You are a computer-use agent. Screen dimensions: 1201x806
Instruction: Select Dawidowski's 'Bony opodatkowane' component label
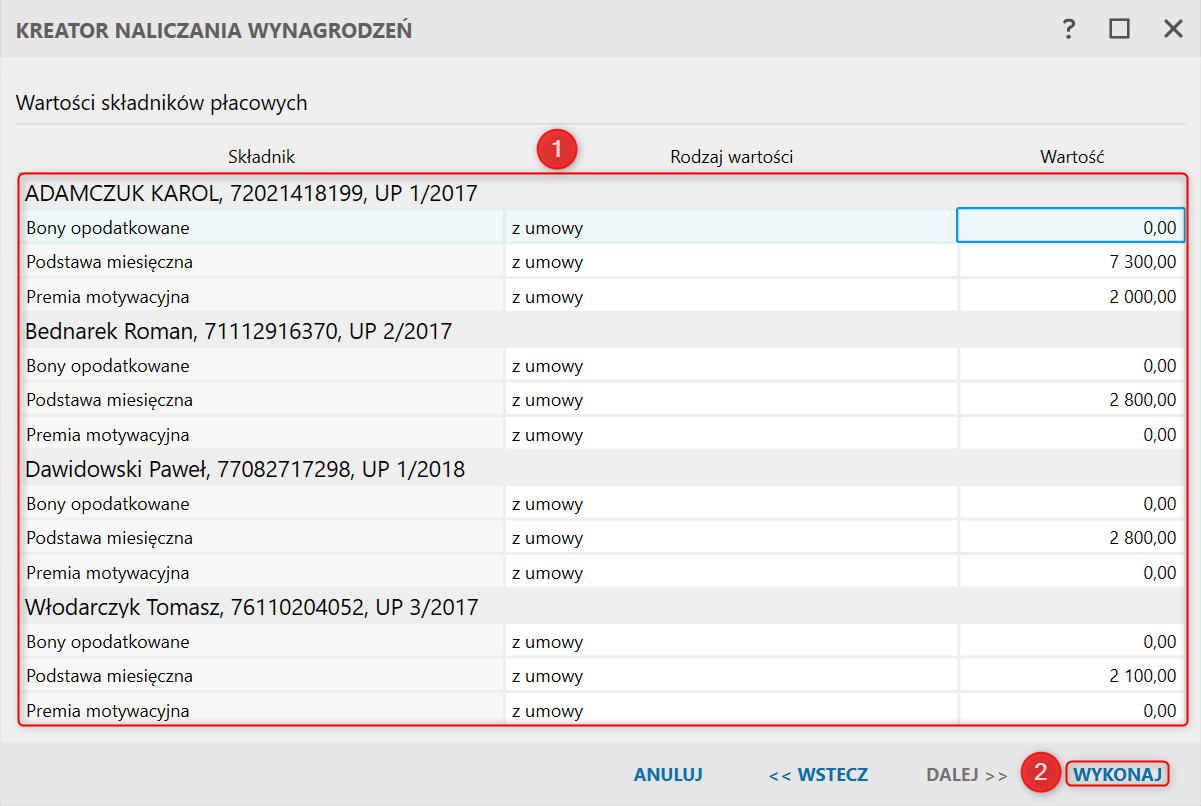coord(108,504)
